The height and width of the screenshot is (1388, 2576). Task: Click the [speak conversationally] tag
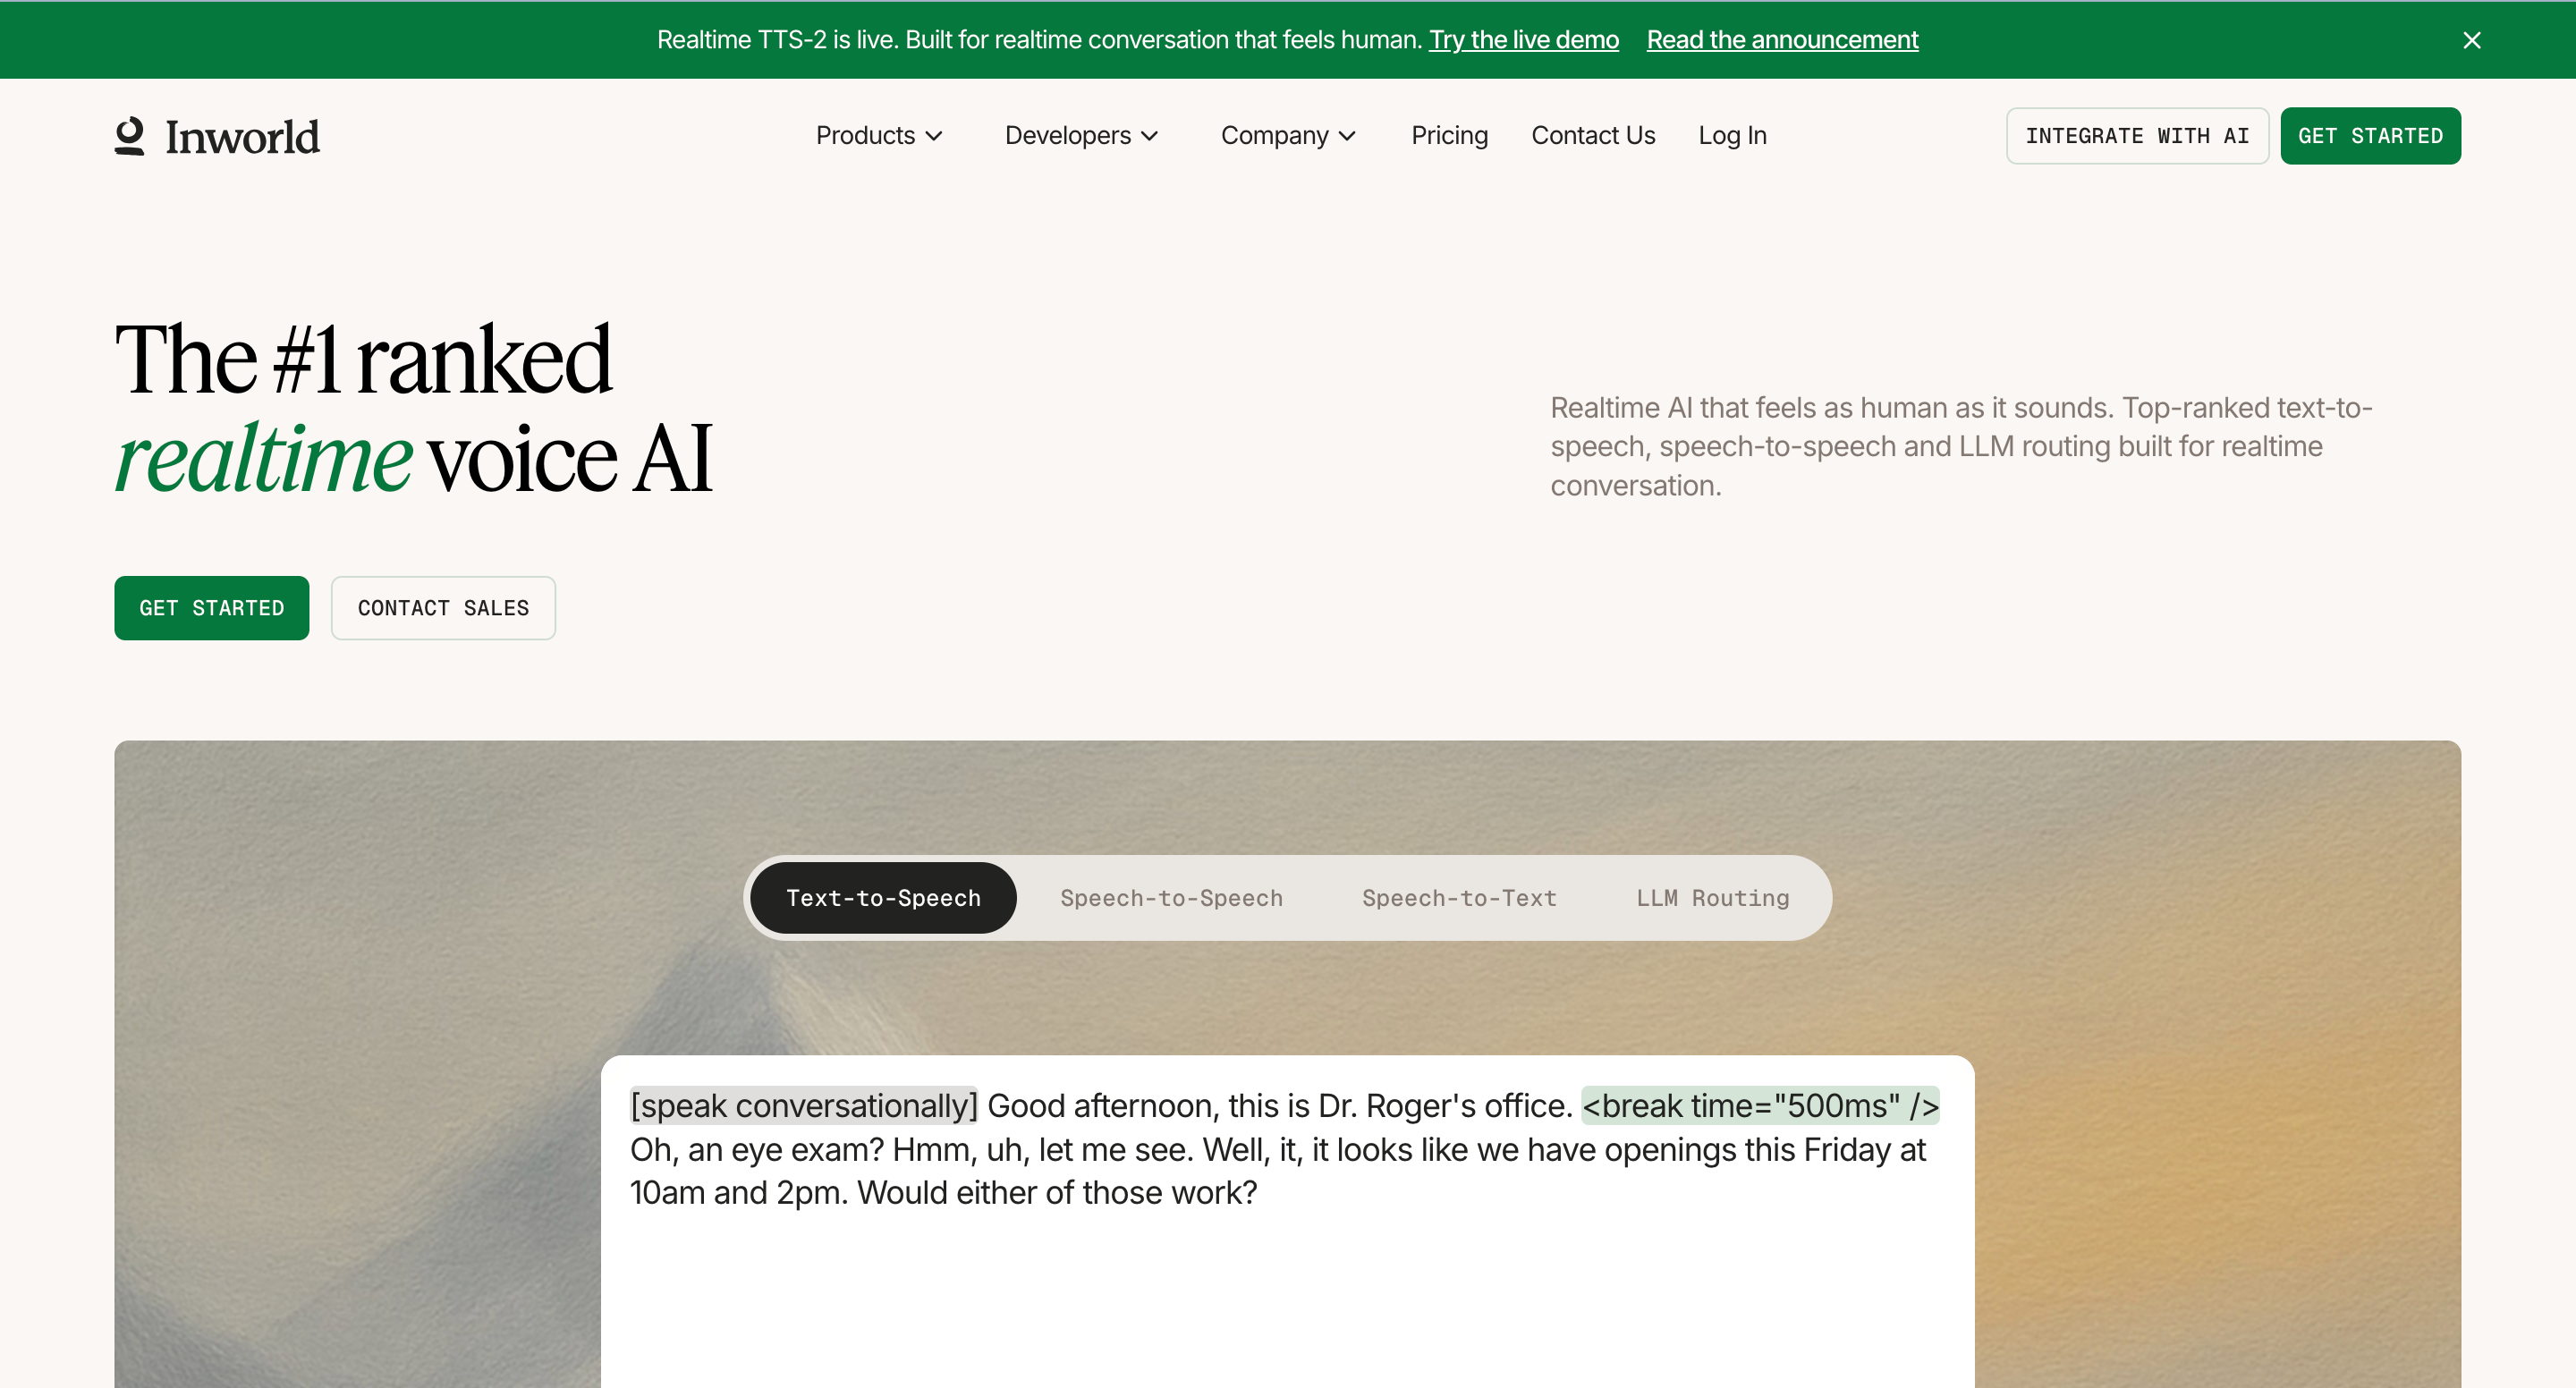[x=804, y=1106]
